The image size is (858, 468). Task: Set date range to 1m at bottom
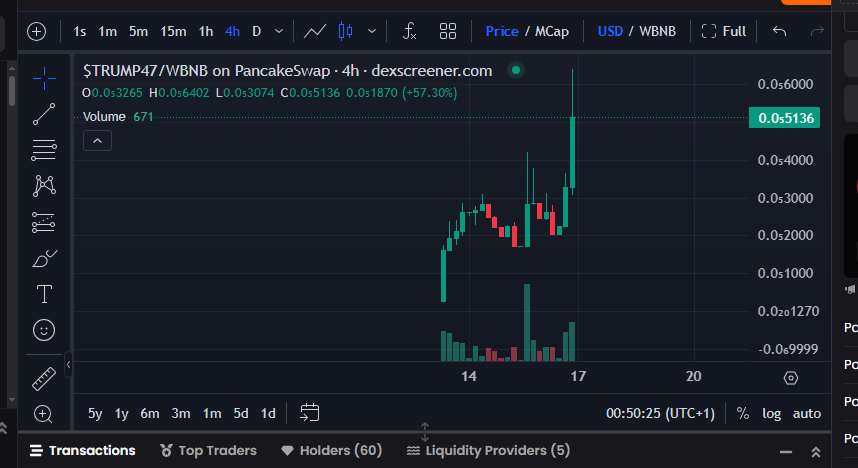[212, 413]
